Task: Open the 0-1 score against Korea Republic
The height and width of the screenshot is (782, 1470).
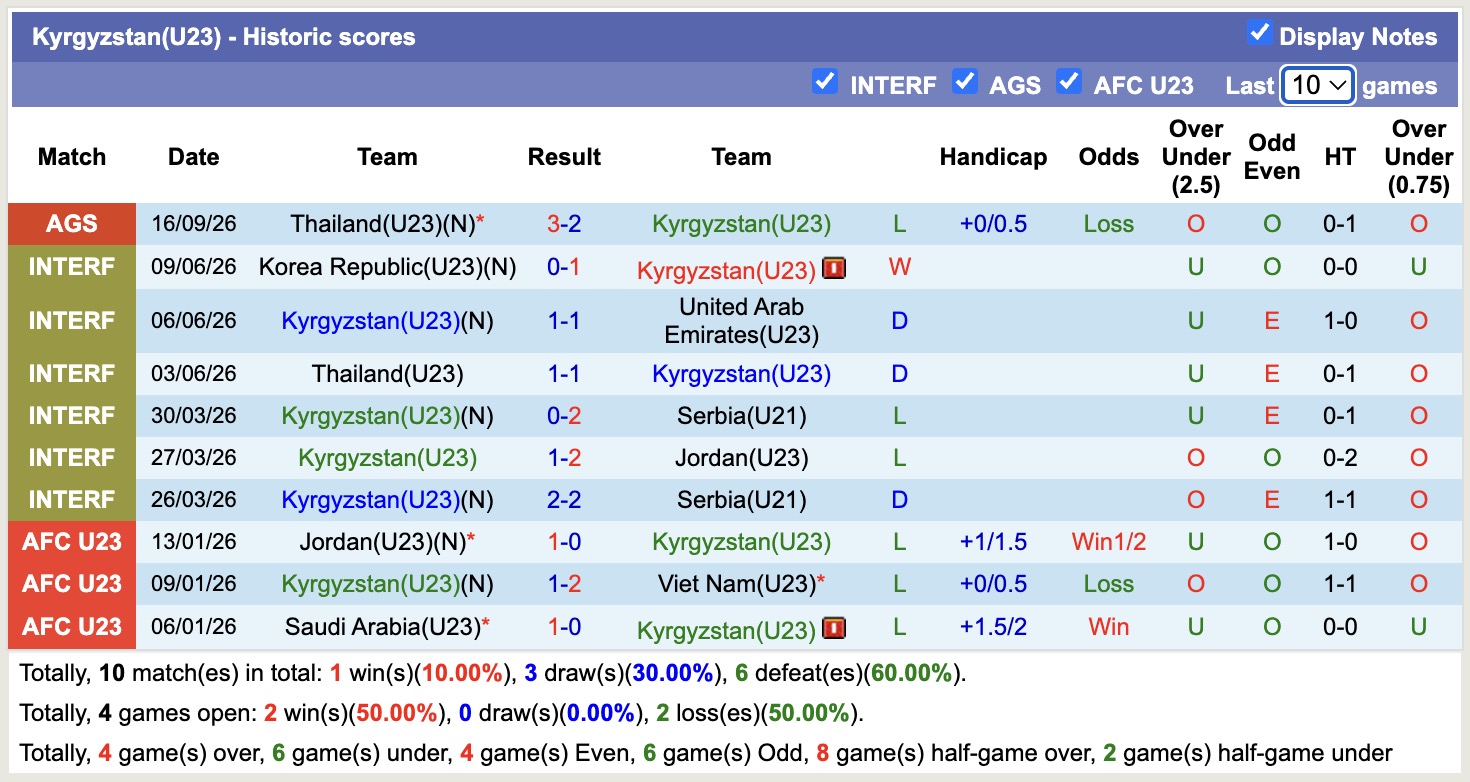Action: (x=564, y=267)
